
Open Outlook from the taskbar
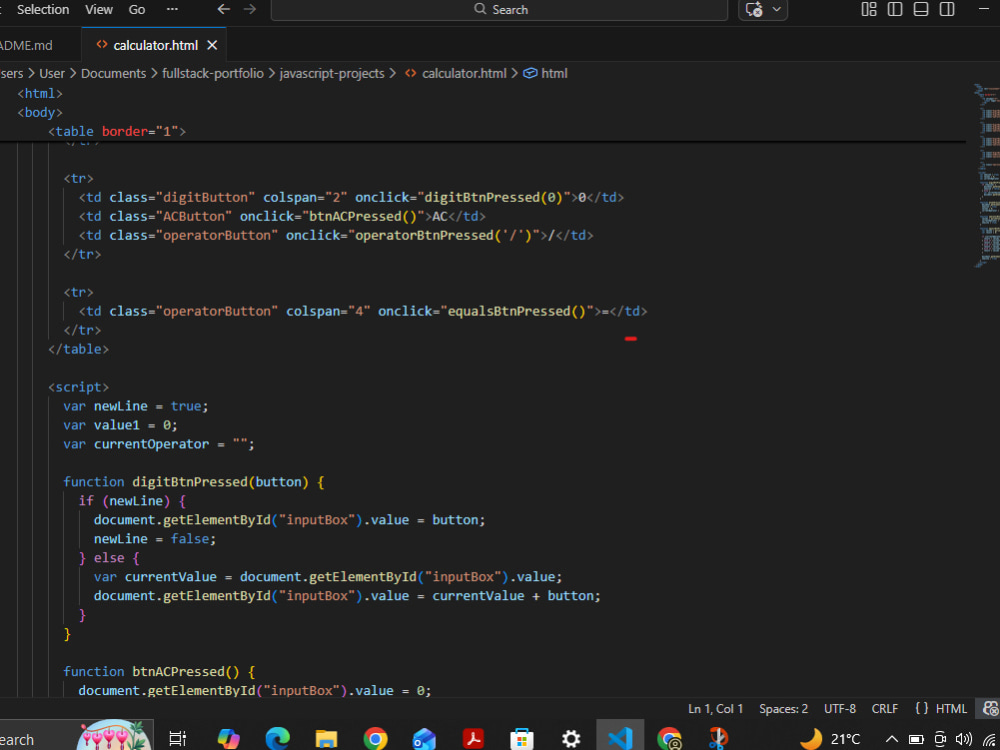[424, 739]
